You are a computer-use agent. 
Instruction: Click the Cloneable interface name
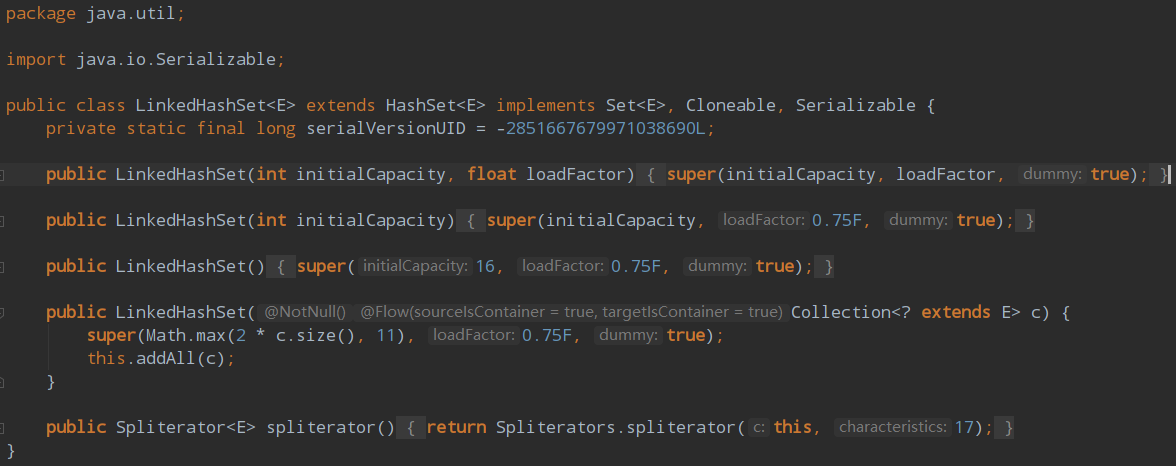tap(730, 105)
